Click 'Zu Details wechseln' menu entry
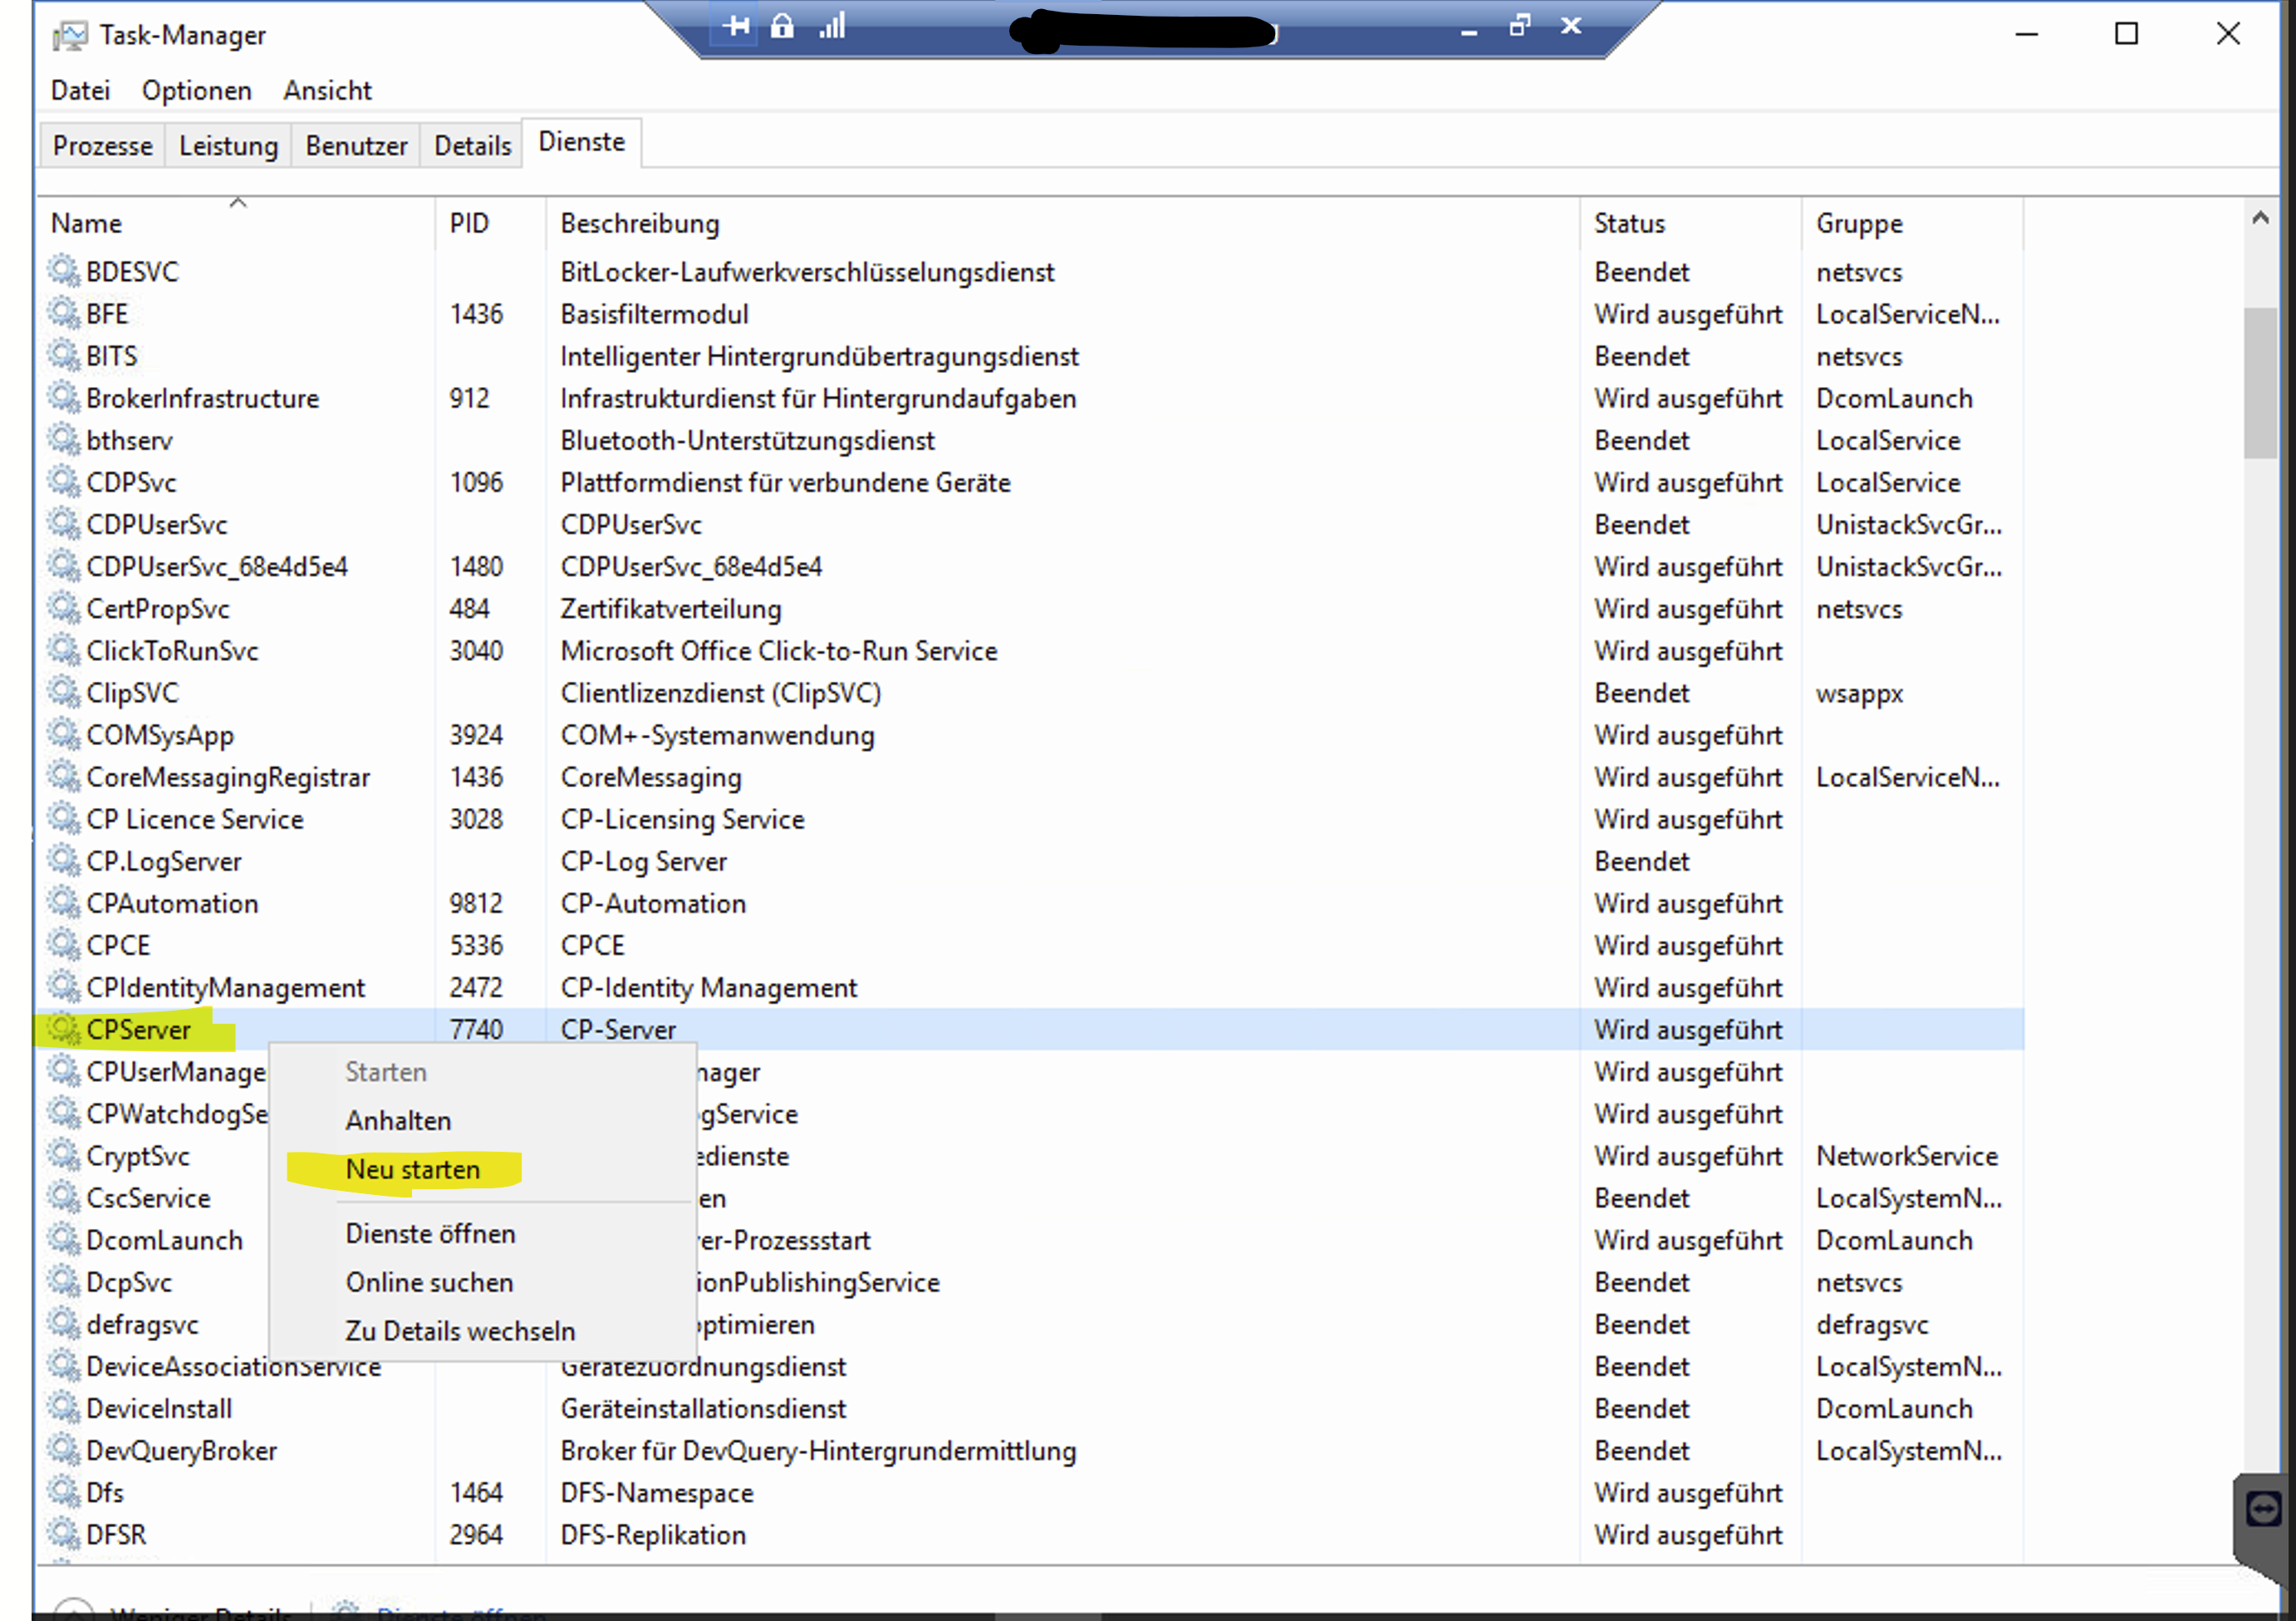This screenshot has width=2296, height=1621. [x=460, y=1331]
